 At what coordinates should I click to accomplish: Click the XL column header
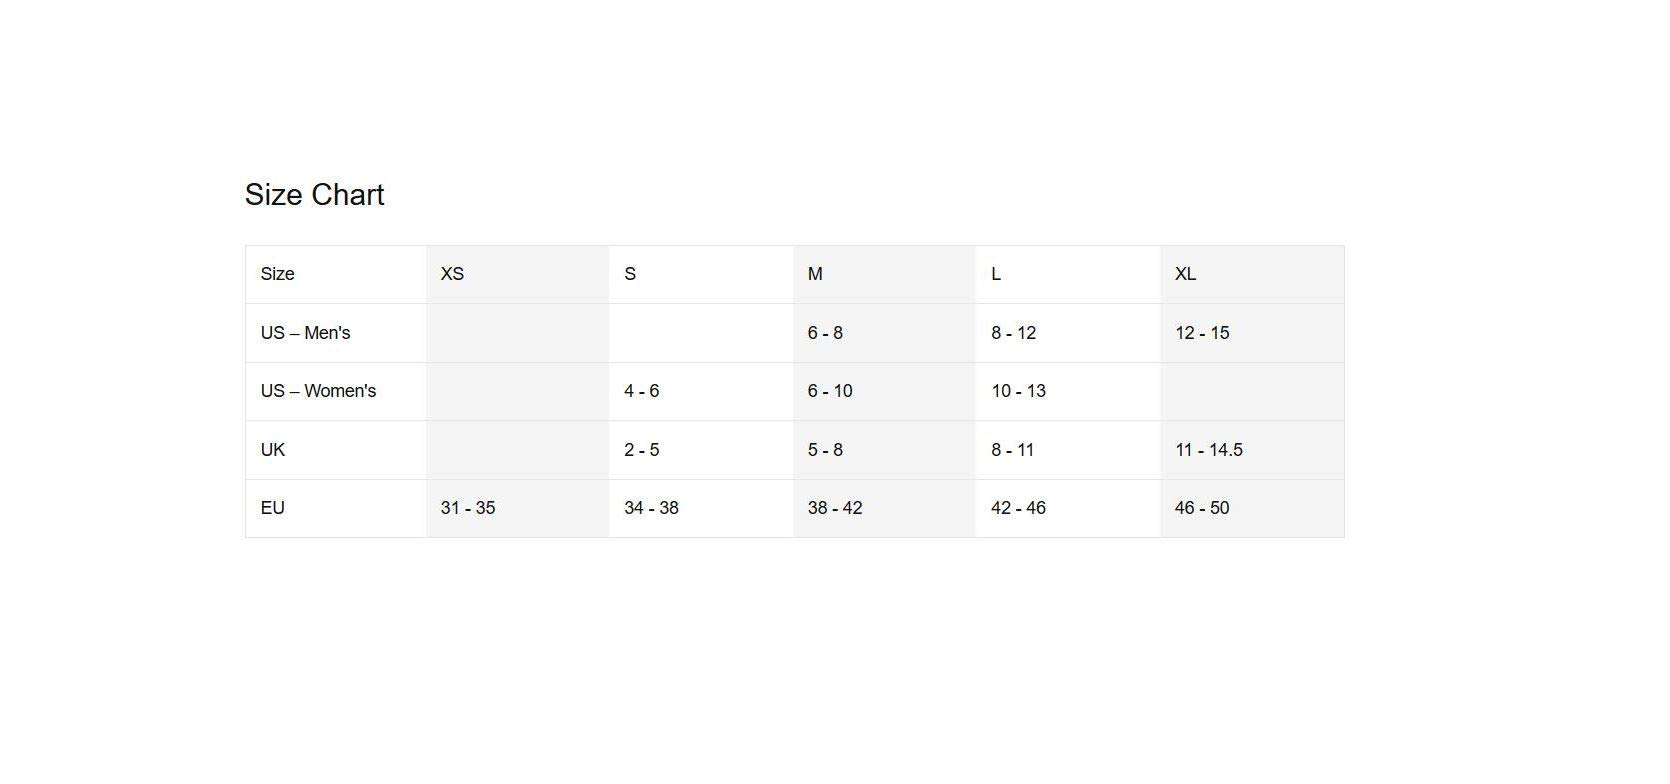coord(1185,274)
